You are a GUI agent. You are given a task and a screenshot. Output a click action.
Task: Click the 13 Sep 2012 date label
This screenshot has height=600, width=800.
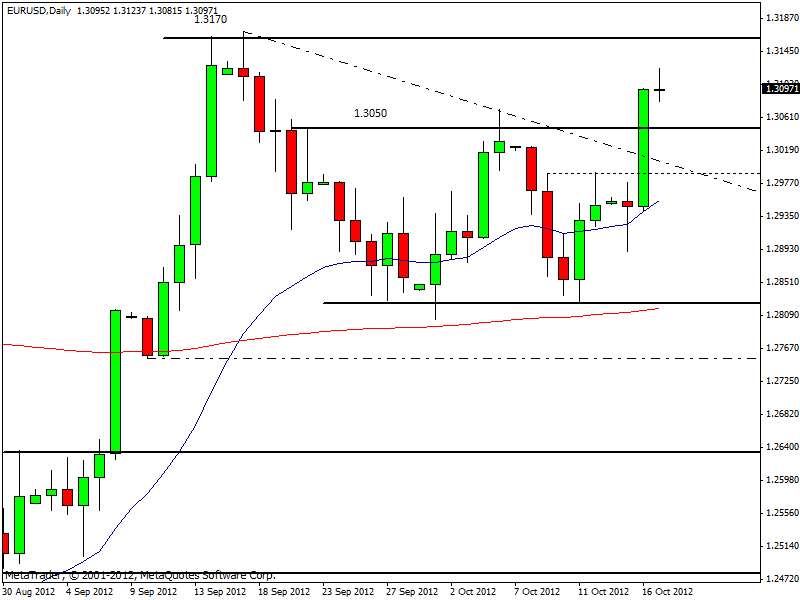218,591
